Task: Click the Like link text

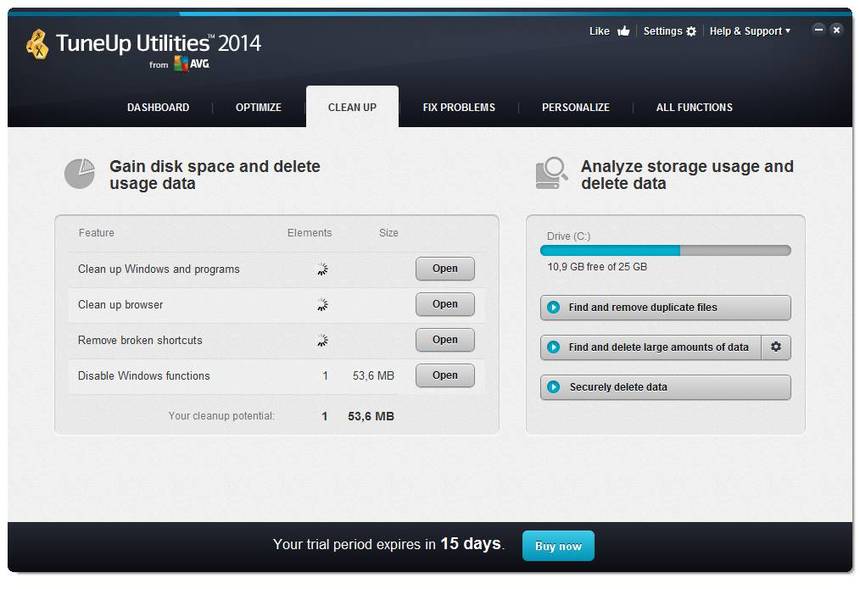Action: [x=599, y=31]
